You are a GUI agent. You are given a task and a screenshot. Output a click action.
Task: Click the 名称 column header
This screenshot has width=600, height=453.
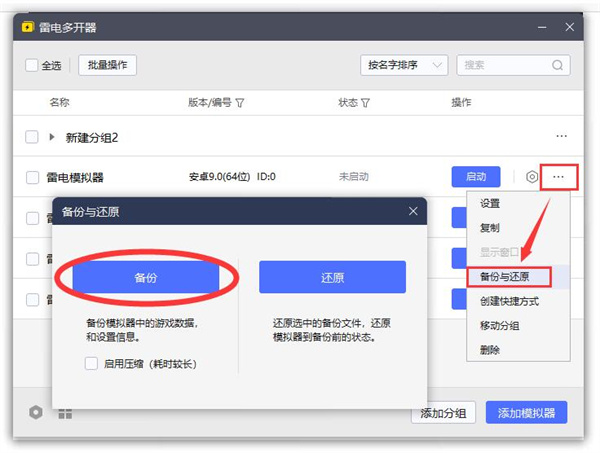pyautogui.click(x=59, y=103)
